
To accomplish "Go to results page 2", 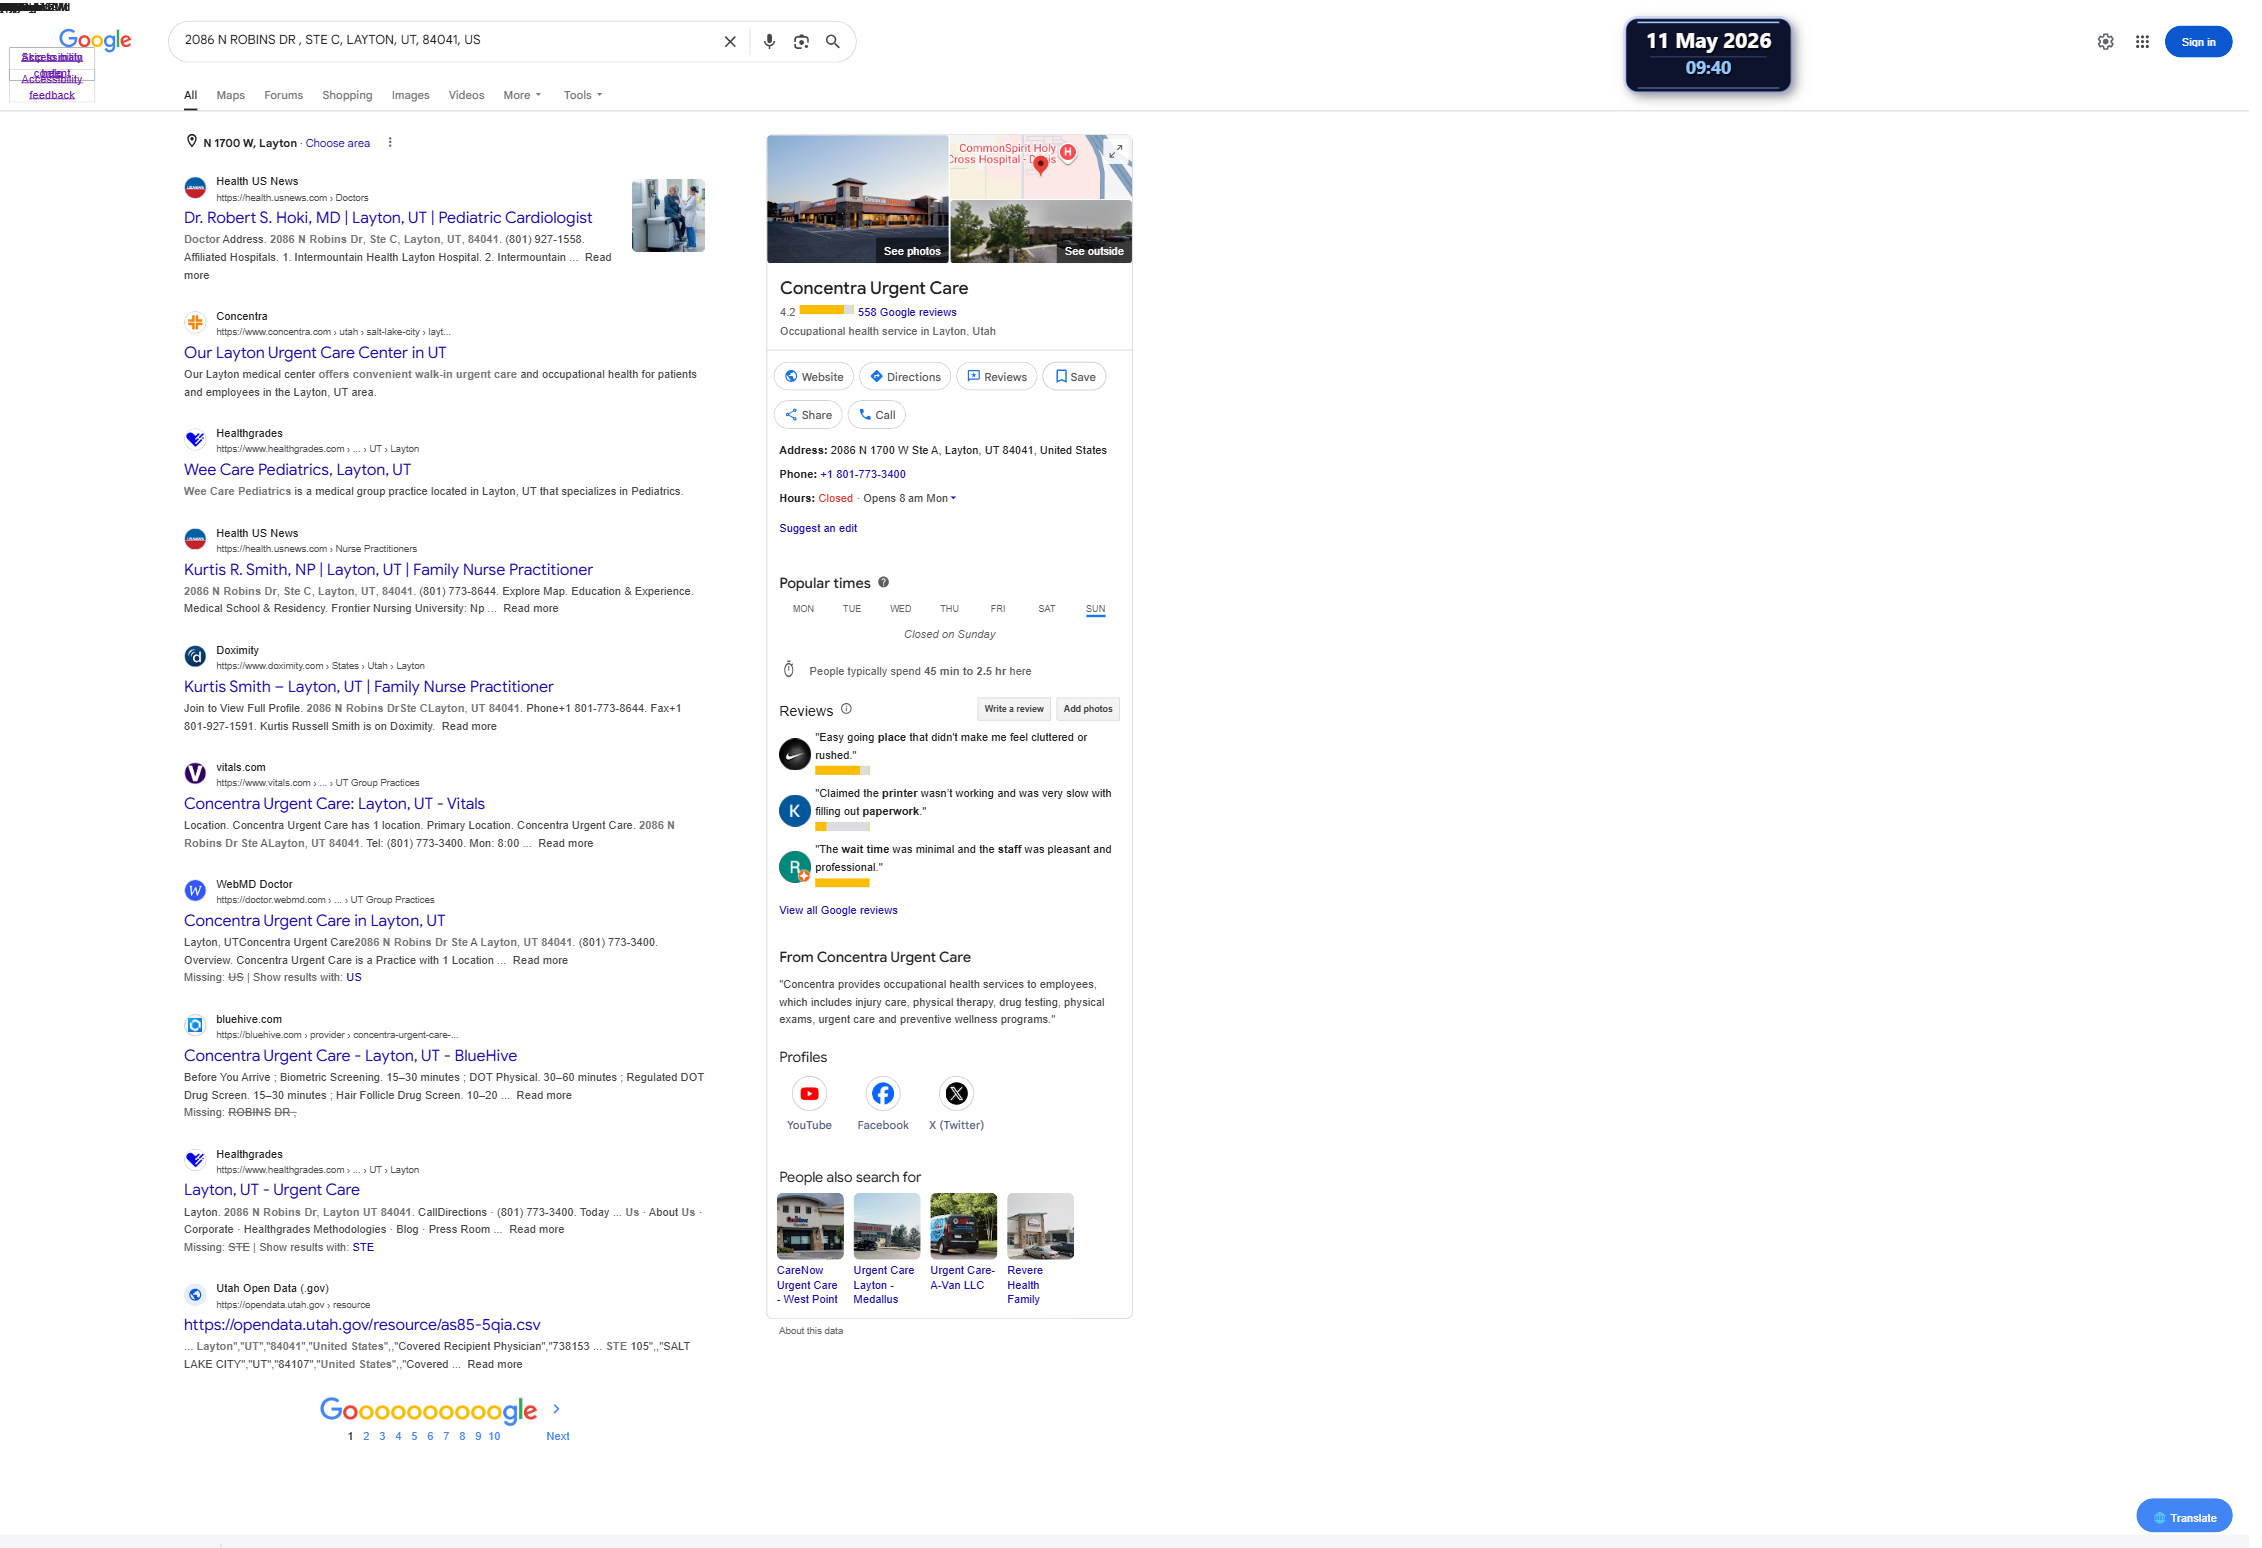I will click(366, 1437).
